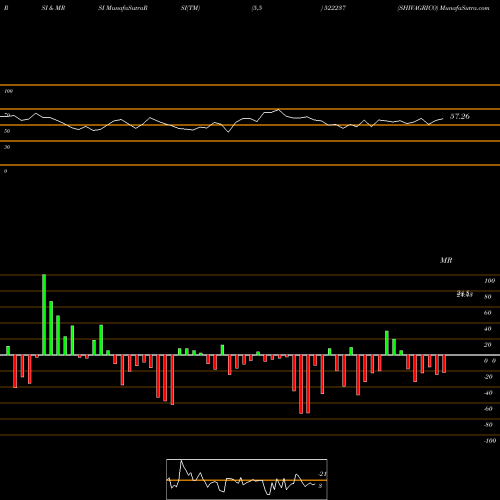Click the -21 label in mini chart
The width and height of the screenshot is (500, 500).
click(x=322, y=474)
